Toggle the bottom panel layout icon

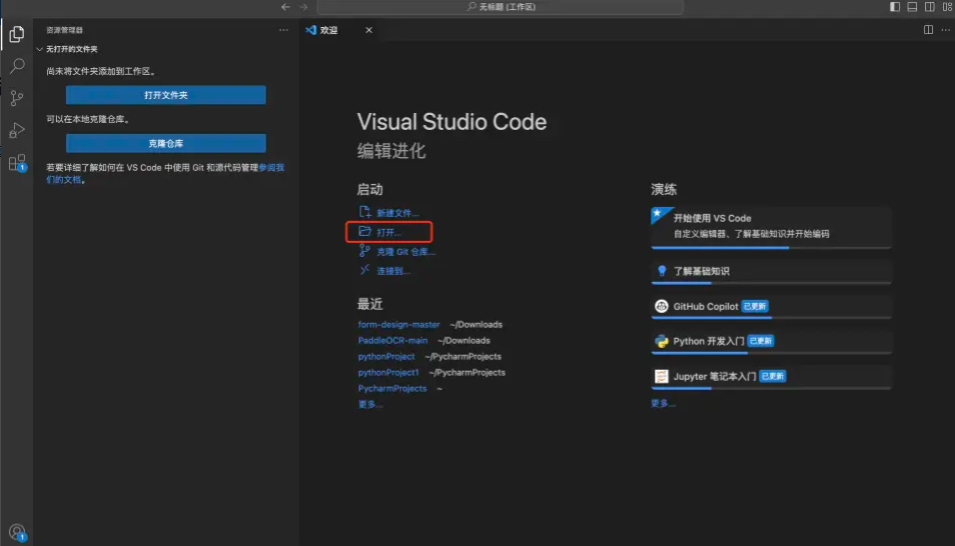click(912, 7)
